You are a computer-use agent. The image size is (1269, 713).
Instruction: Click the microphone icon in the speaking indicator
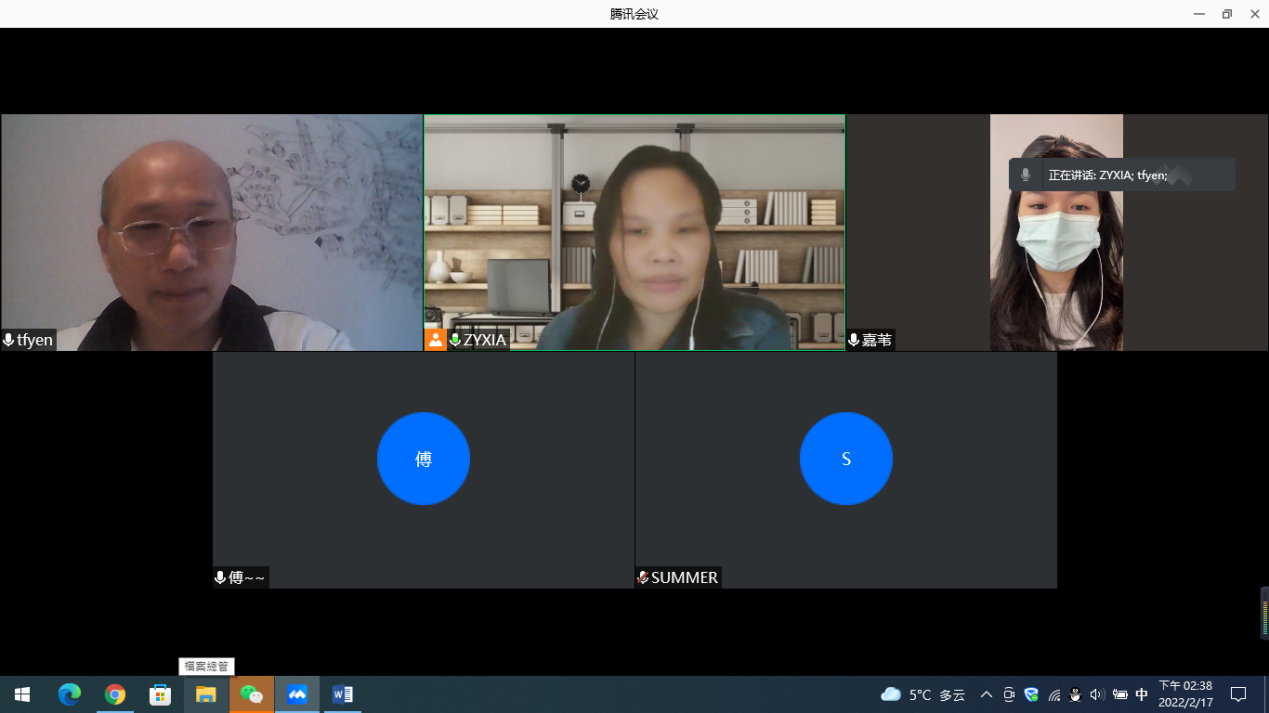tap(1025, 175)
